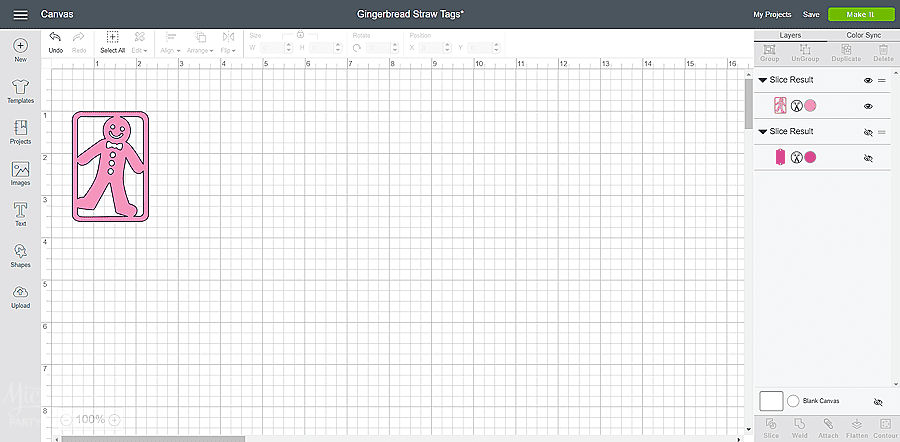The width and height of the screenshot is (900, 442).
Task: Click the canvas vertical scrollbar
Action: [x=748, y=103]
